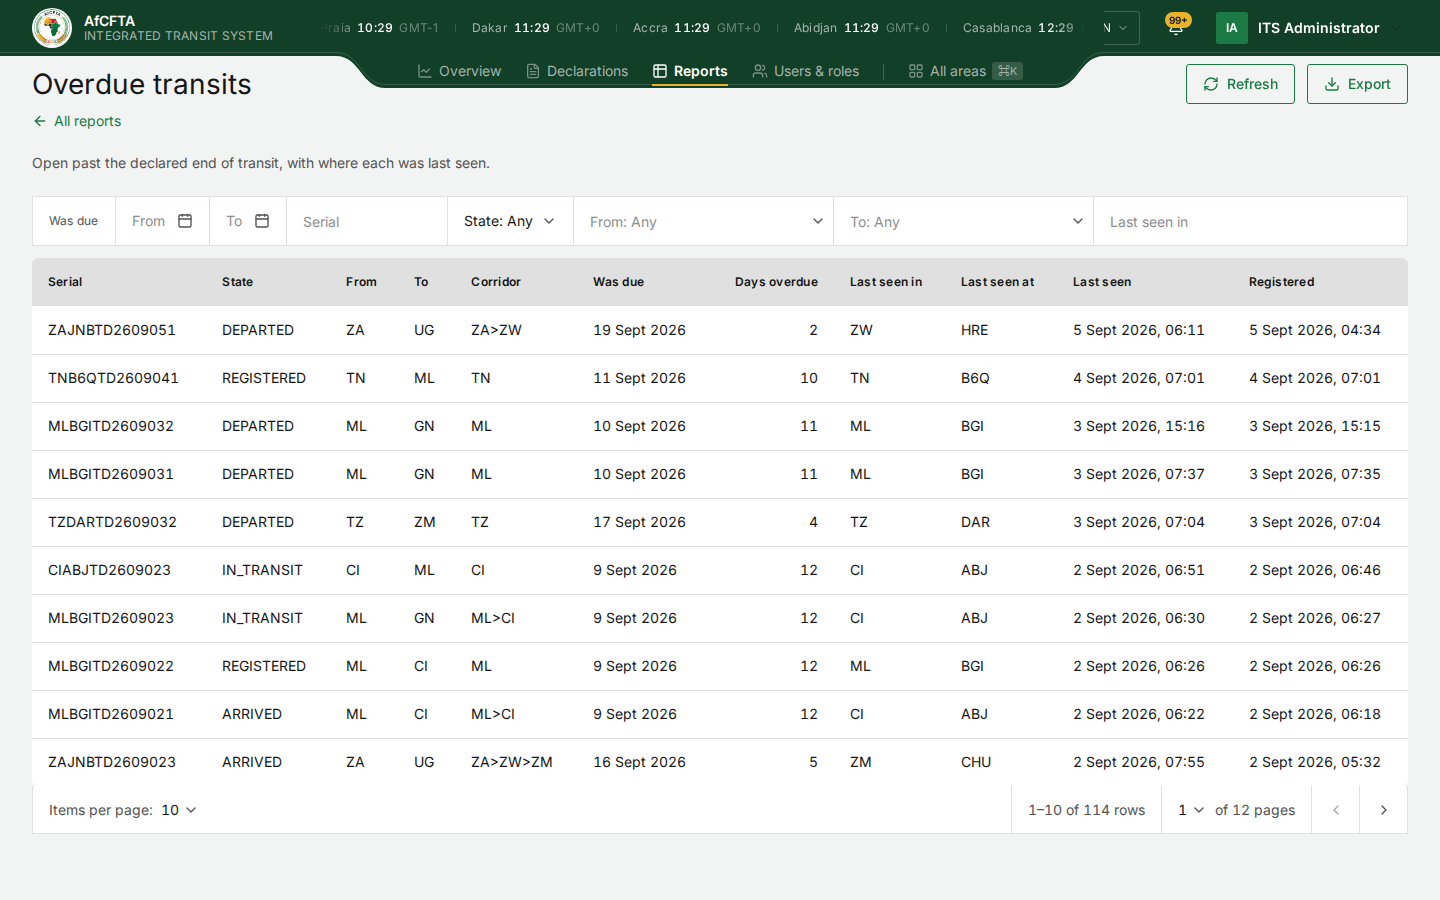Click the Export button
Viewport: 1440px width, 900px height.
[x=1357, y=84]
